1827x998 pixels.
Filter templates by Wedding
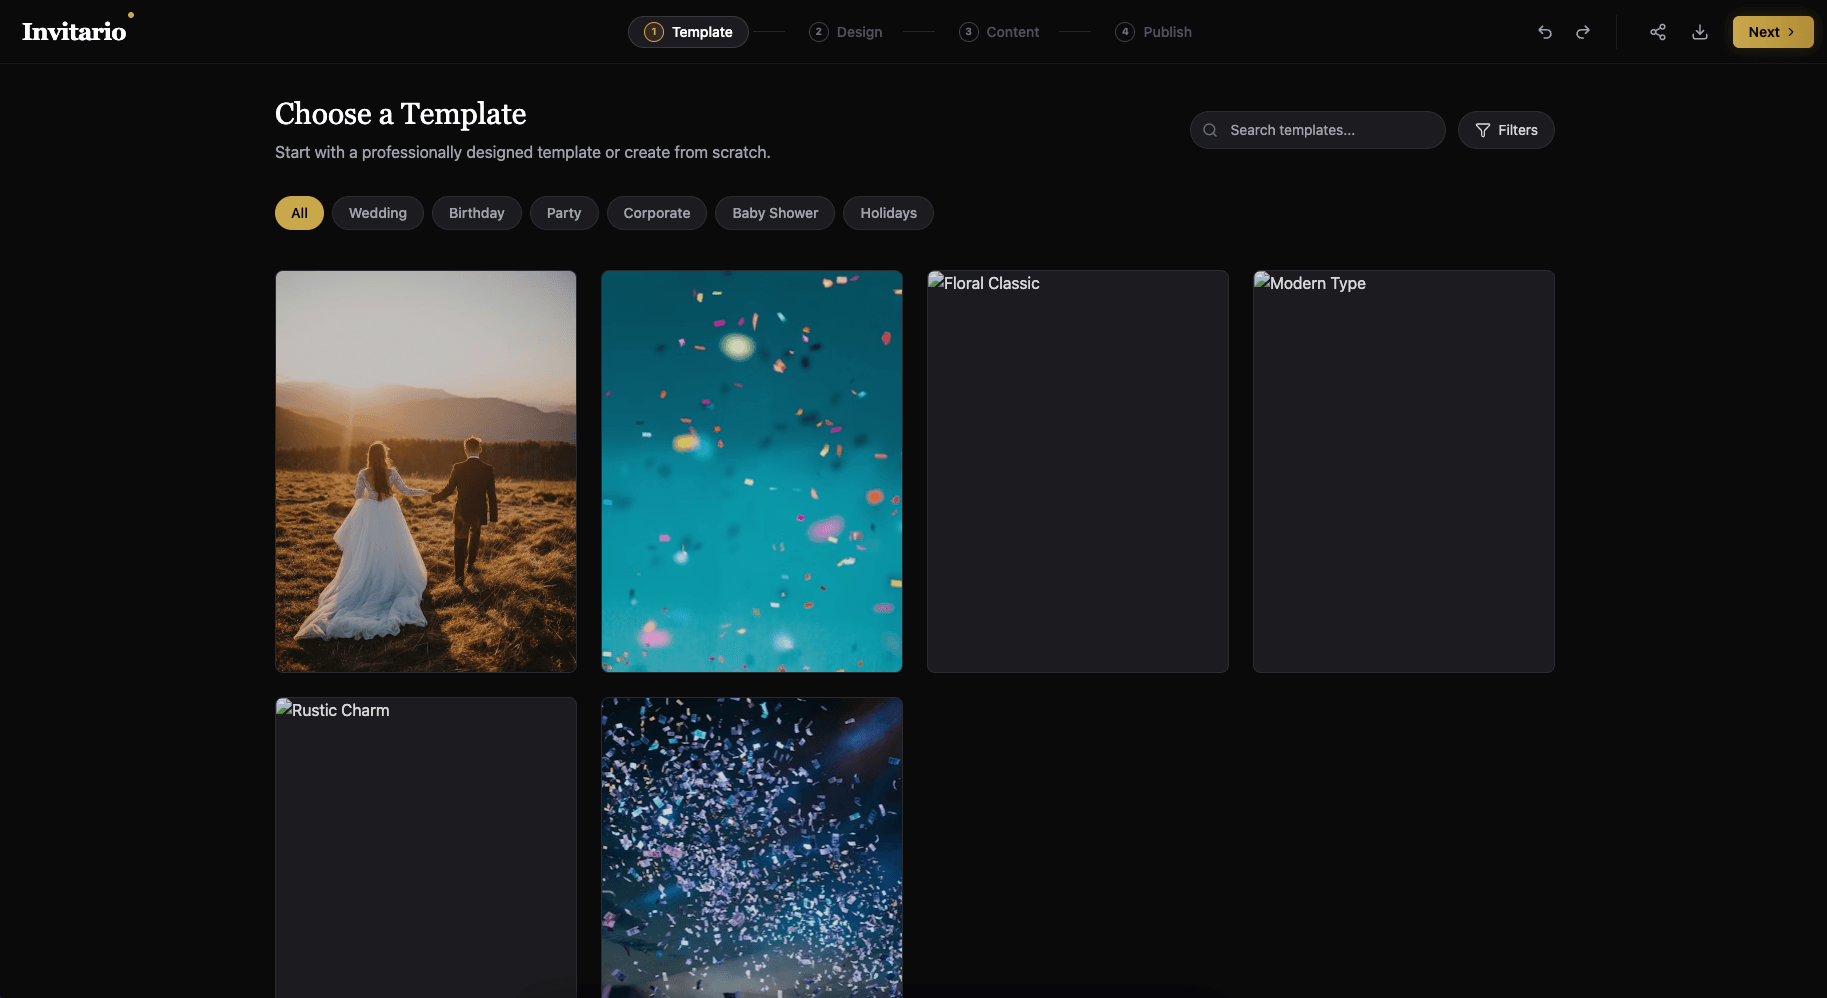378,213
